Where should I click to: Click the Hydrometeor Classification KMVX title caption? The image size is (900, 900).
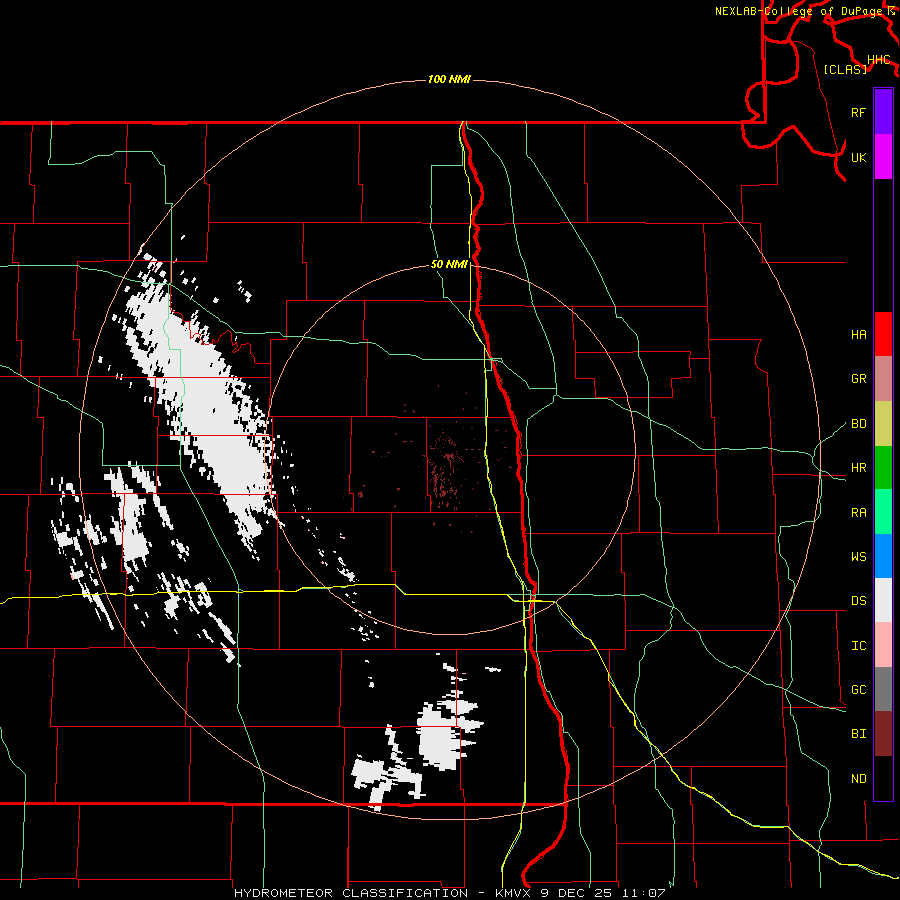(x=450, y=893)
